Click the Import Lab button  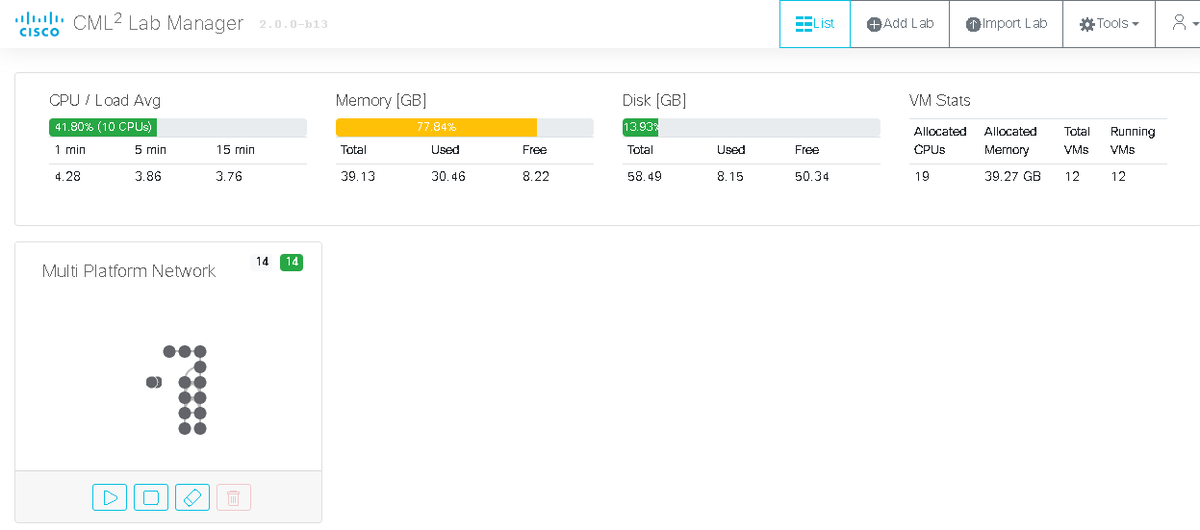pyautogui.click(x=1006, y=24)
